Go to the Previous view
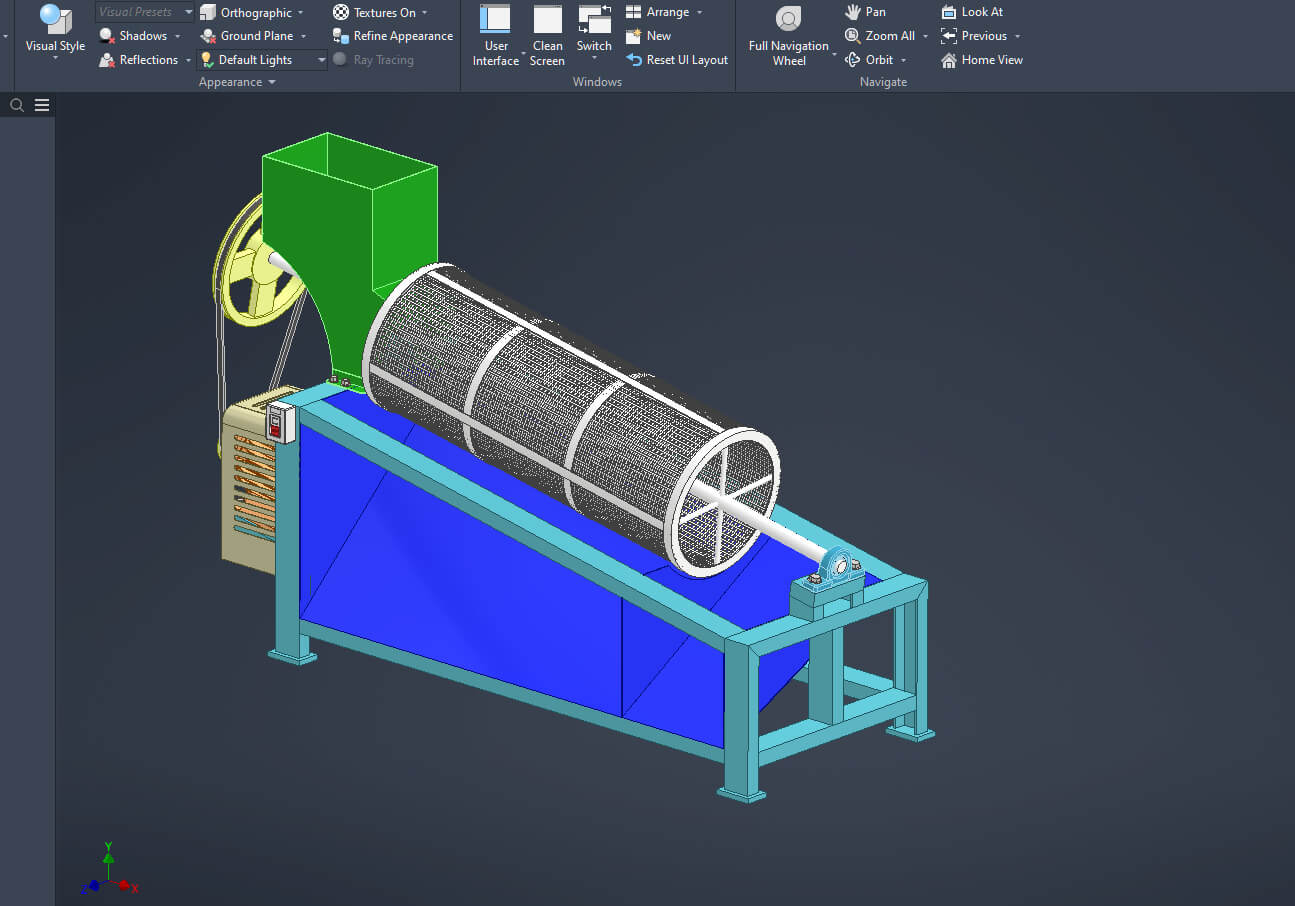1295x906 pixels. coord(973,36)
